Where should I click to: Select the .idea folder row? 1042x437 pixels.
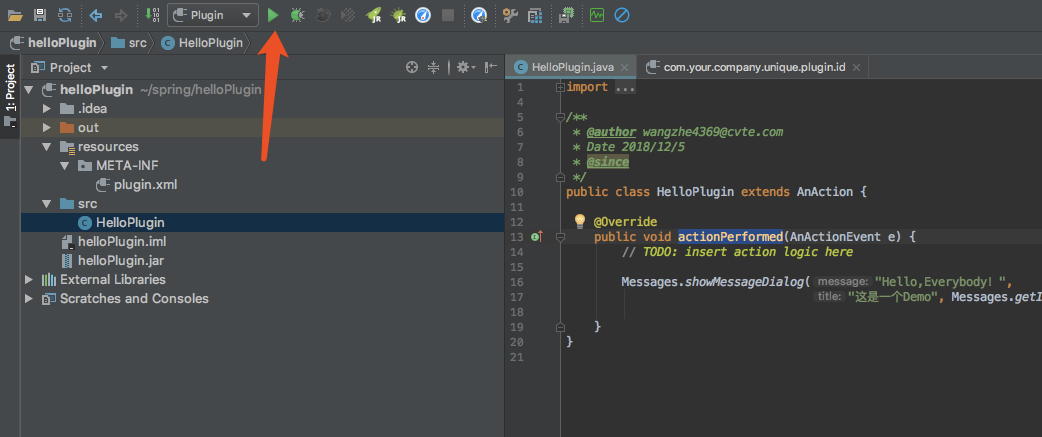[262, 109]
